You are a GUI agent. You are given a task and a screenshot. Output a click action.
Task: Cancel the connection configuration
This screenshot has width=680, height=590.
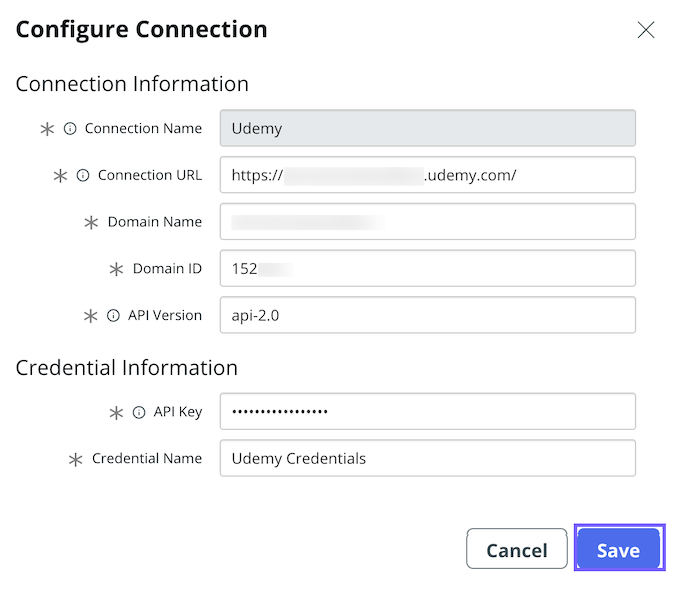click(x=517, y=549)
